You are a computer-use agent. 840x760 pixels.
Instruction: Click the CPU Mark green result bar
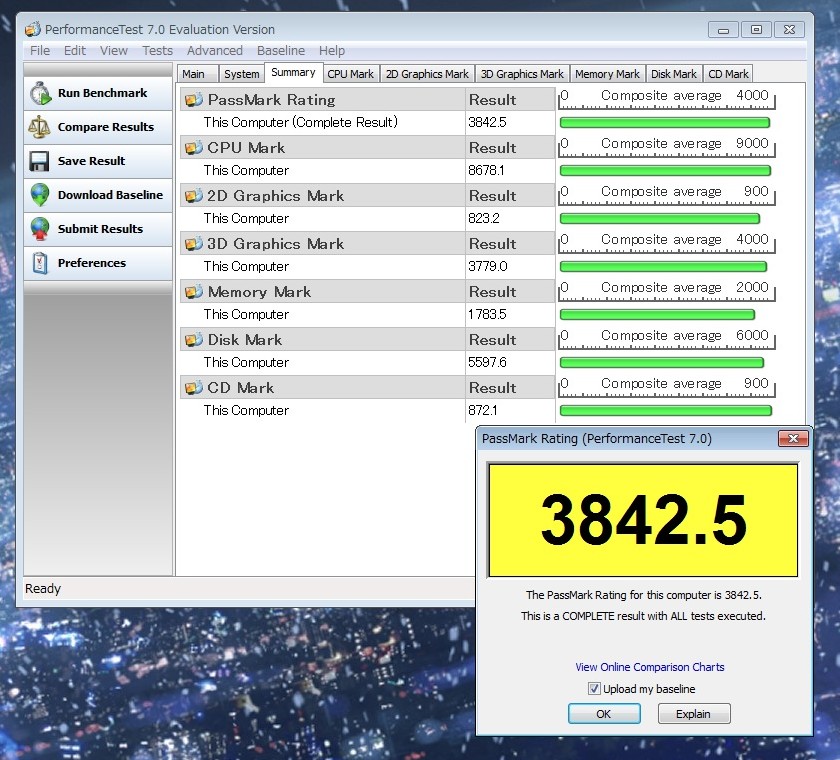point(665,171)
